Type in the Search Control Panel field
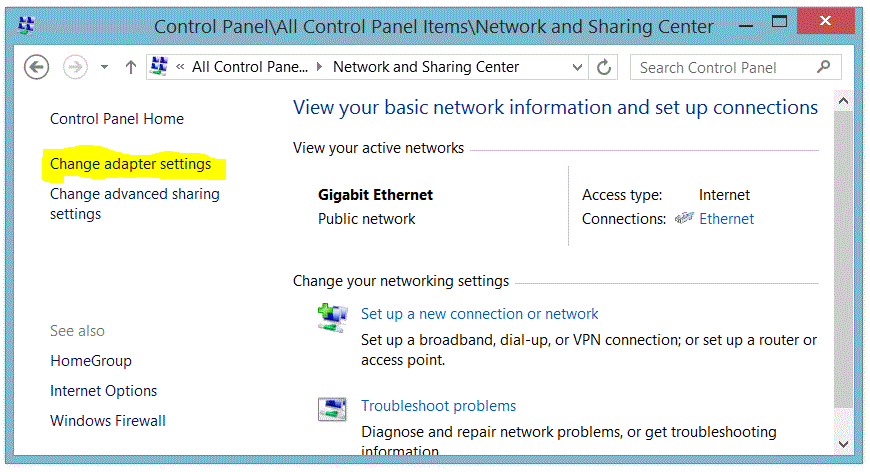 pos(722,67)
